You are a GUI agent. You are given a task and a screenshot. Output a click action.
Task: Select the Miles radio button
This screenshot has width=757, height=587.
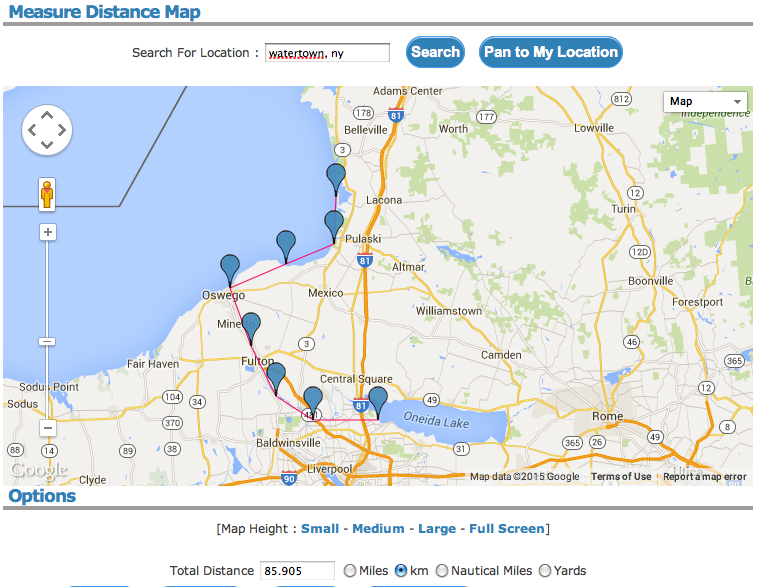tap(350, 570)
